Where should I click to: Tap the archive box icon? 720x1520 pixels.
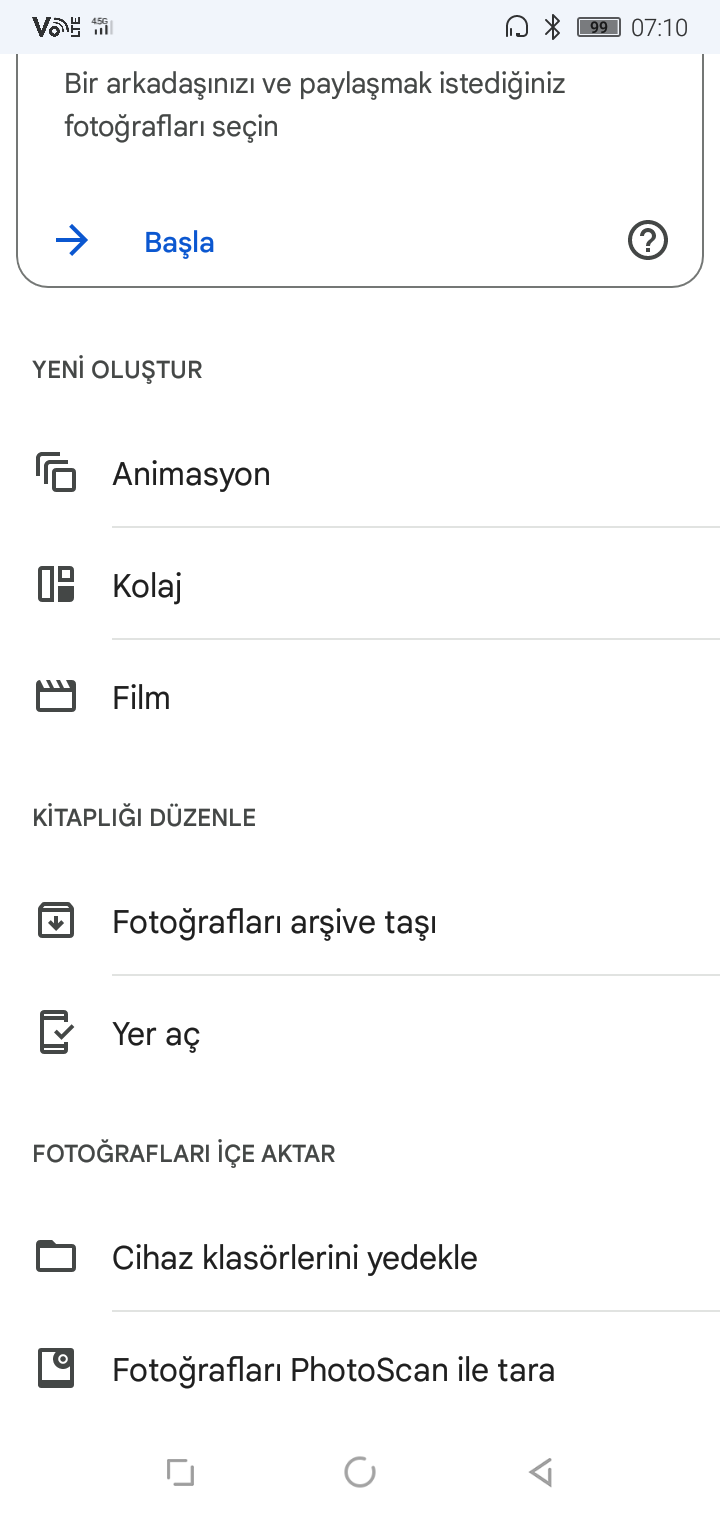tap(56, 920)
